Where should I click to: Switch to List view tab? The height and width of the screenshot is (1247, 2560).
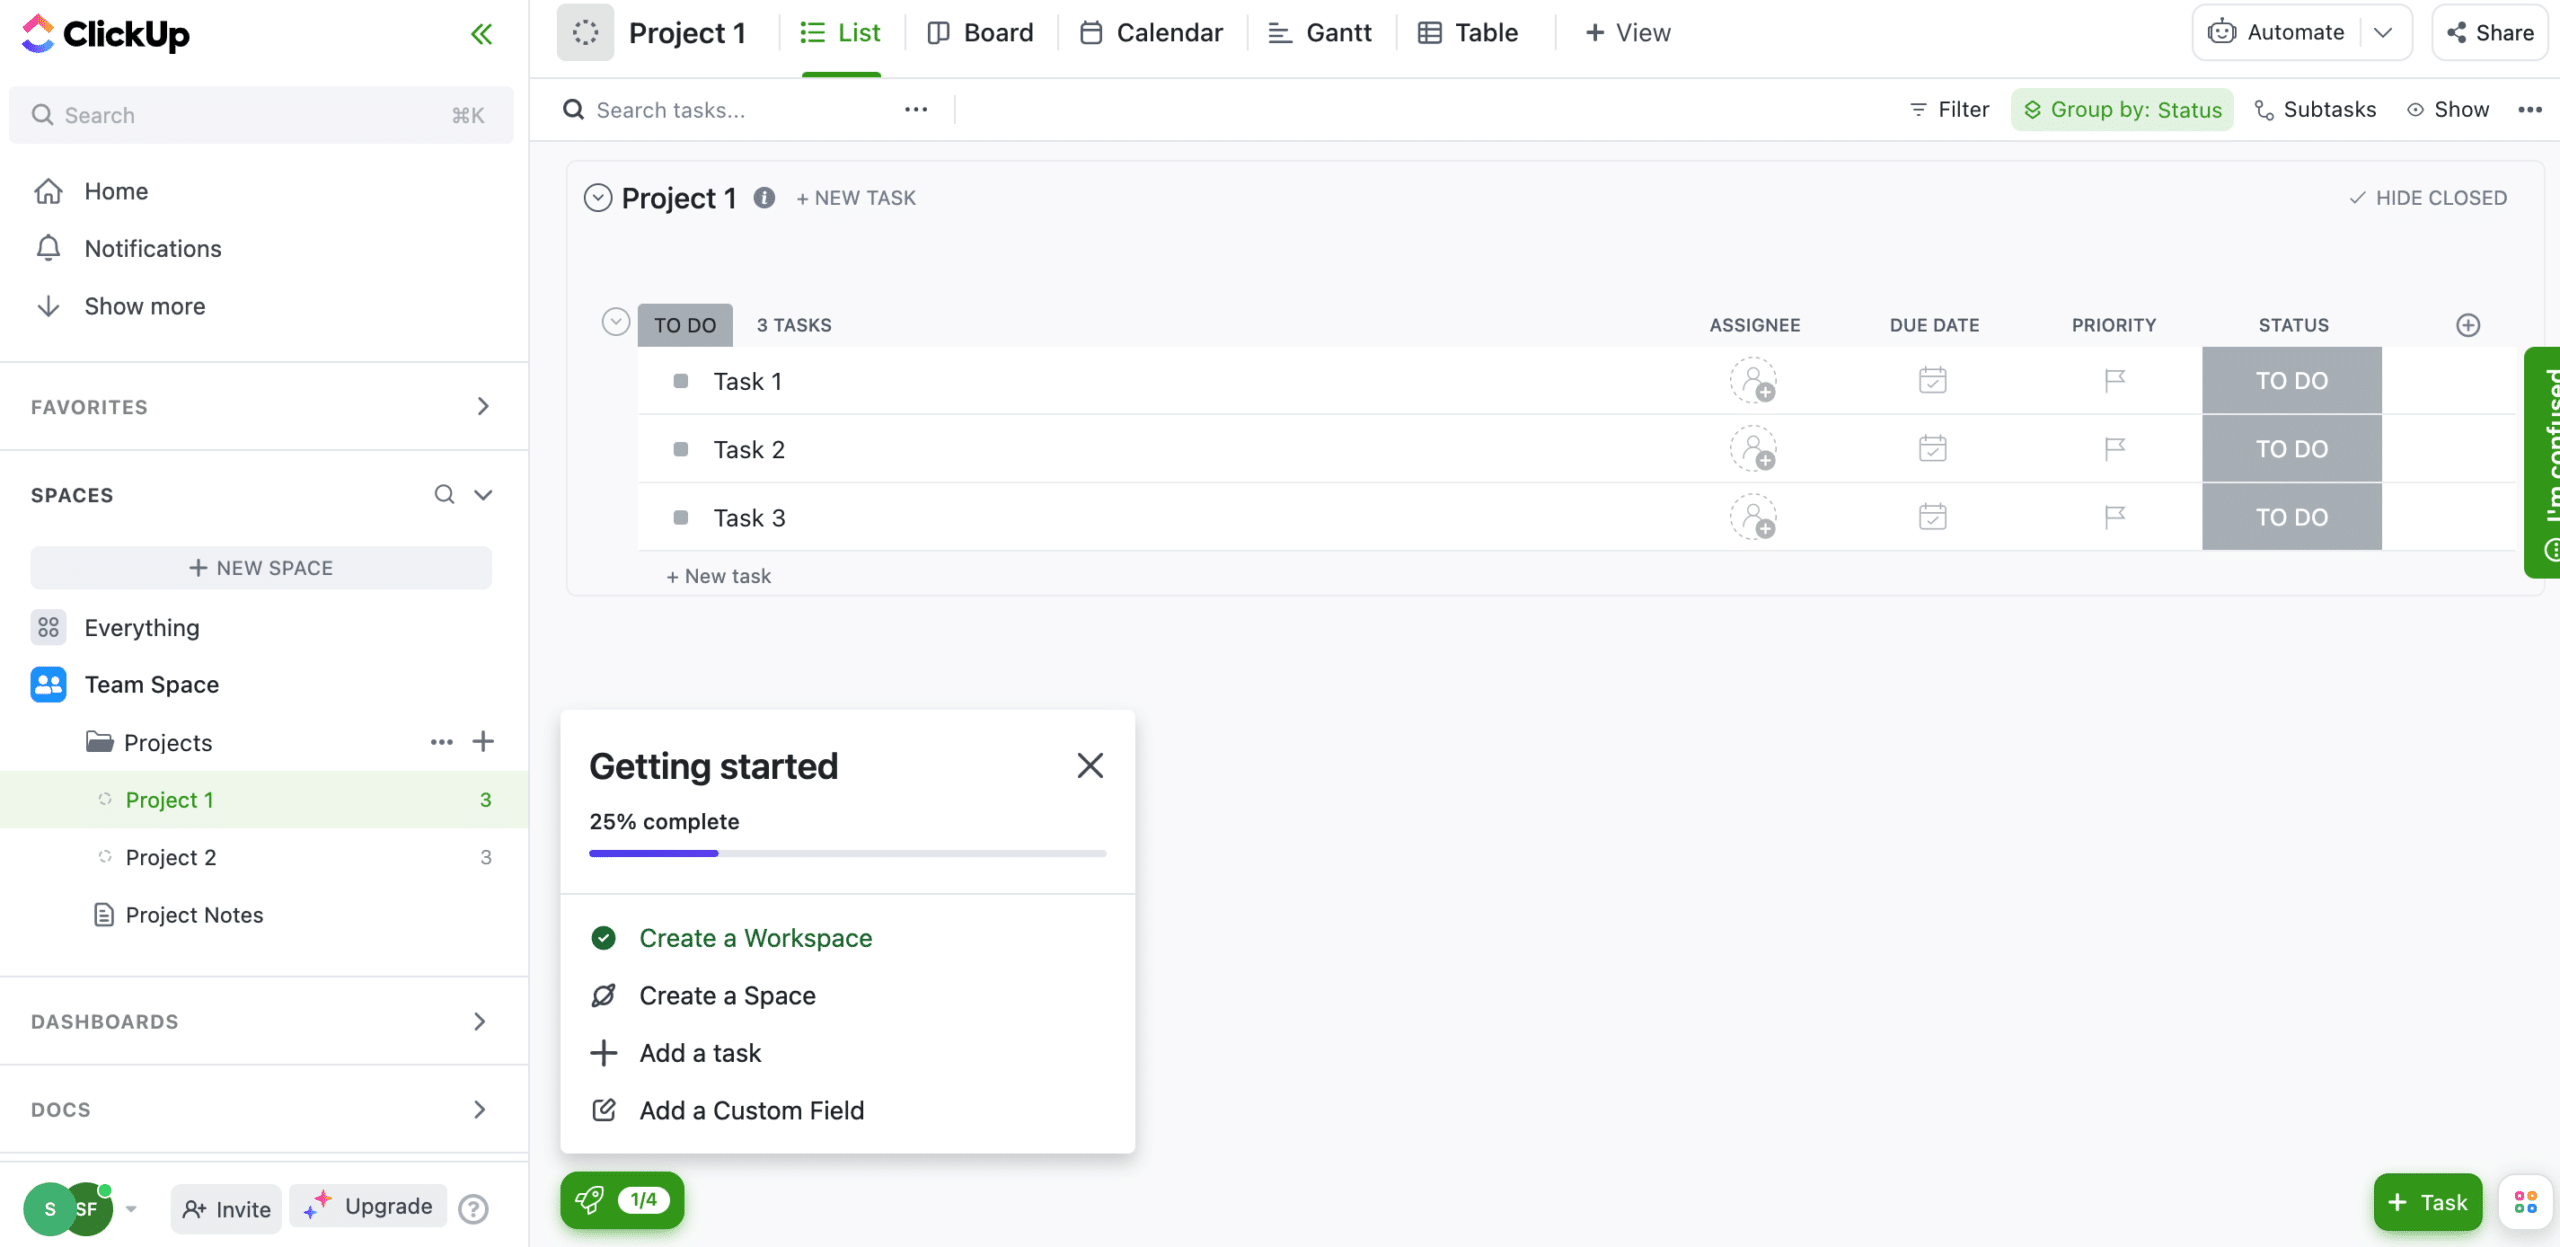tap(841, 33)
